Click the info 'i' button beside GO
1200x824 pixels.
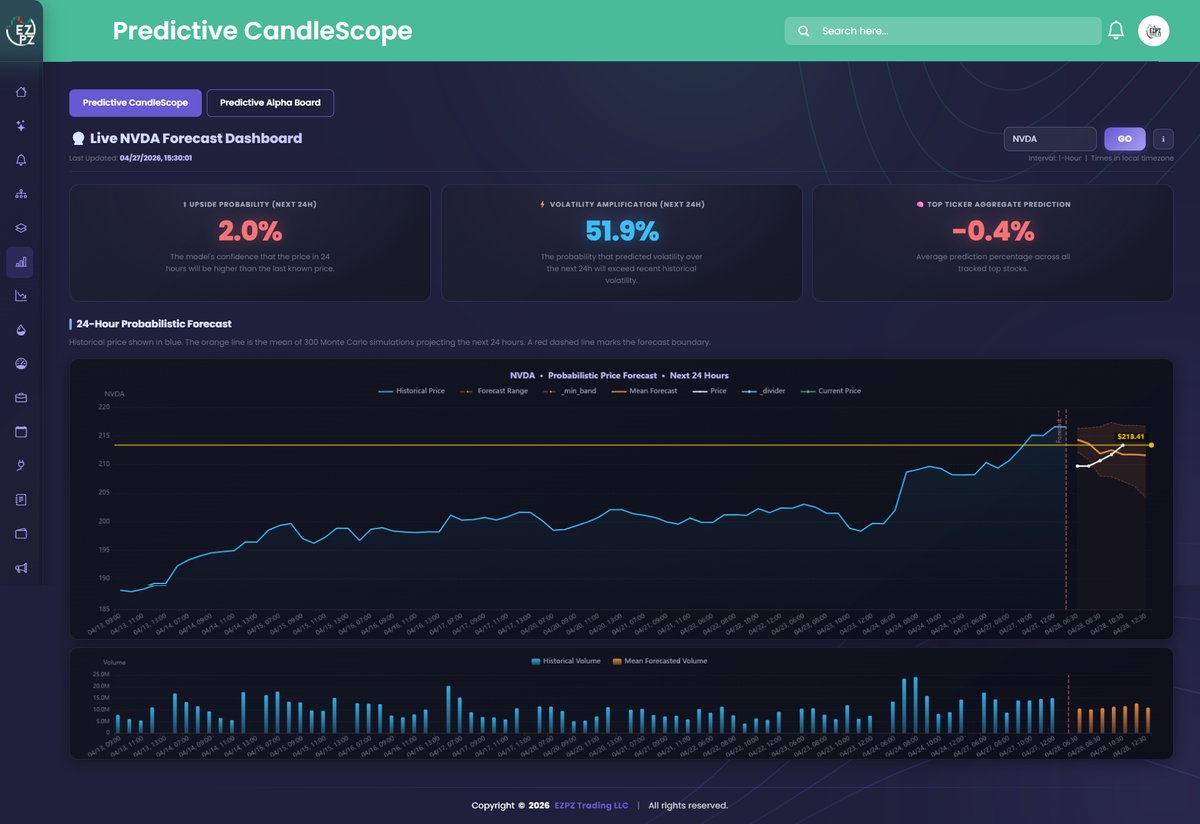[1163, 139]
